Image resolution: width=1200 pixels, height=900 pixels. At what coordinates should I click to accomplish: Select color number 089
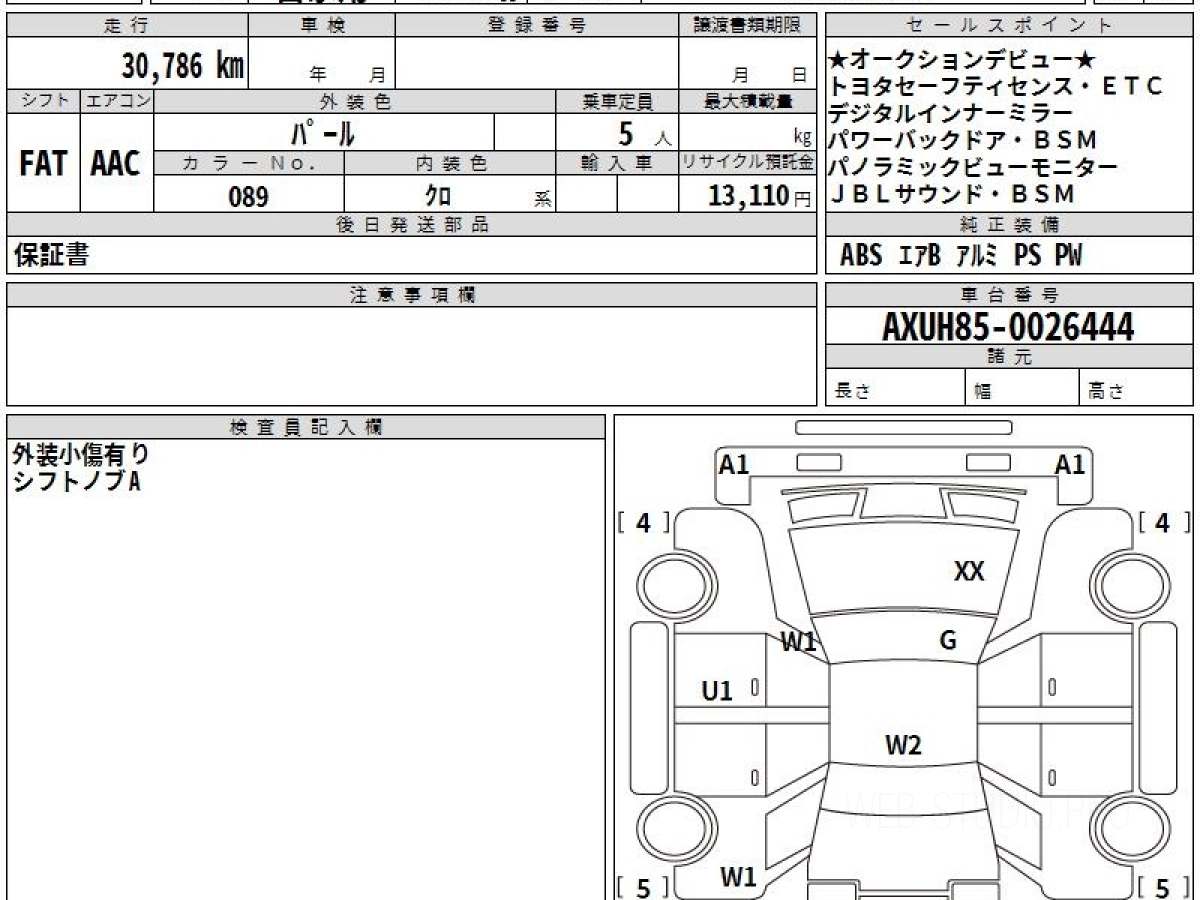point(248,196)
